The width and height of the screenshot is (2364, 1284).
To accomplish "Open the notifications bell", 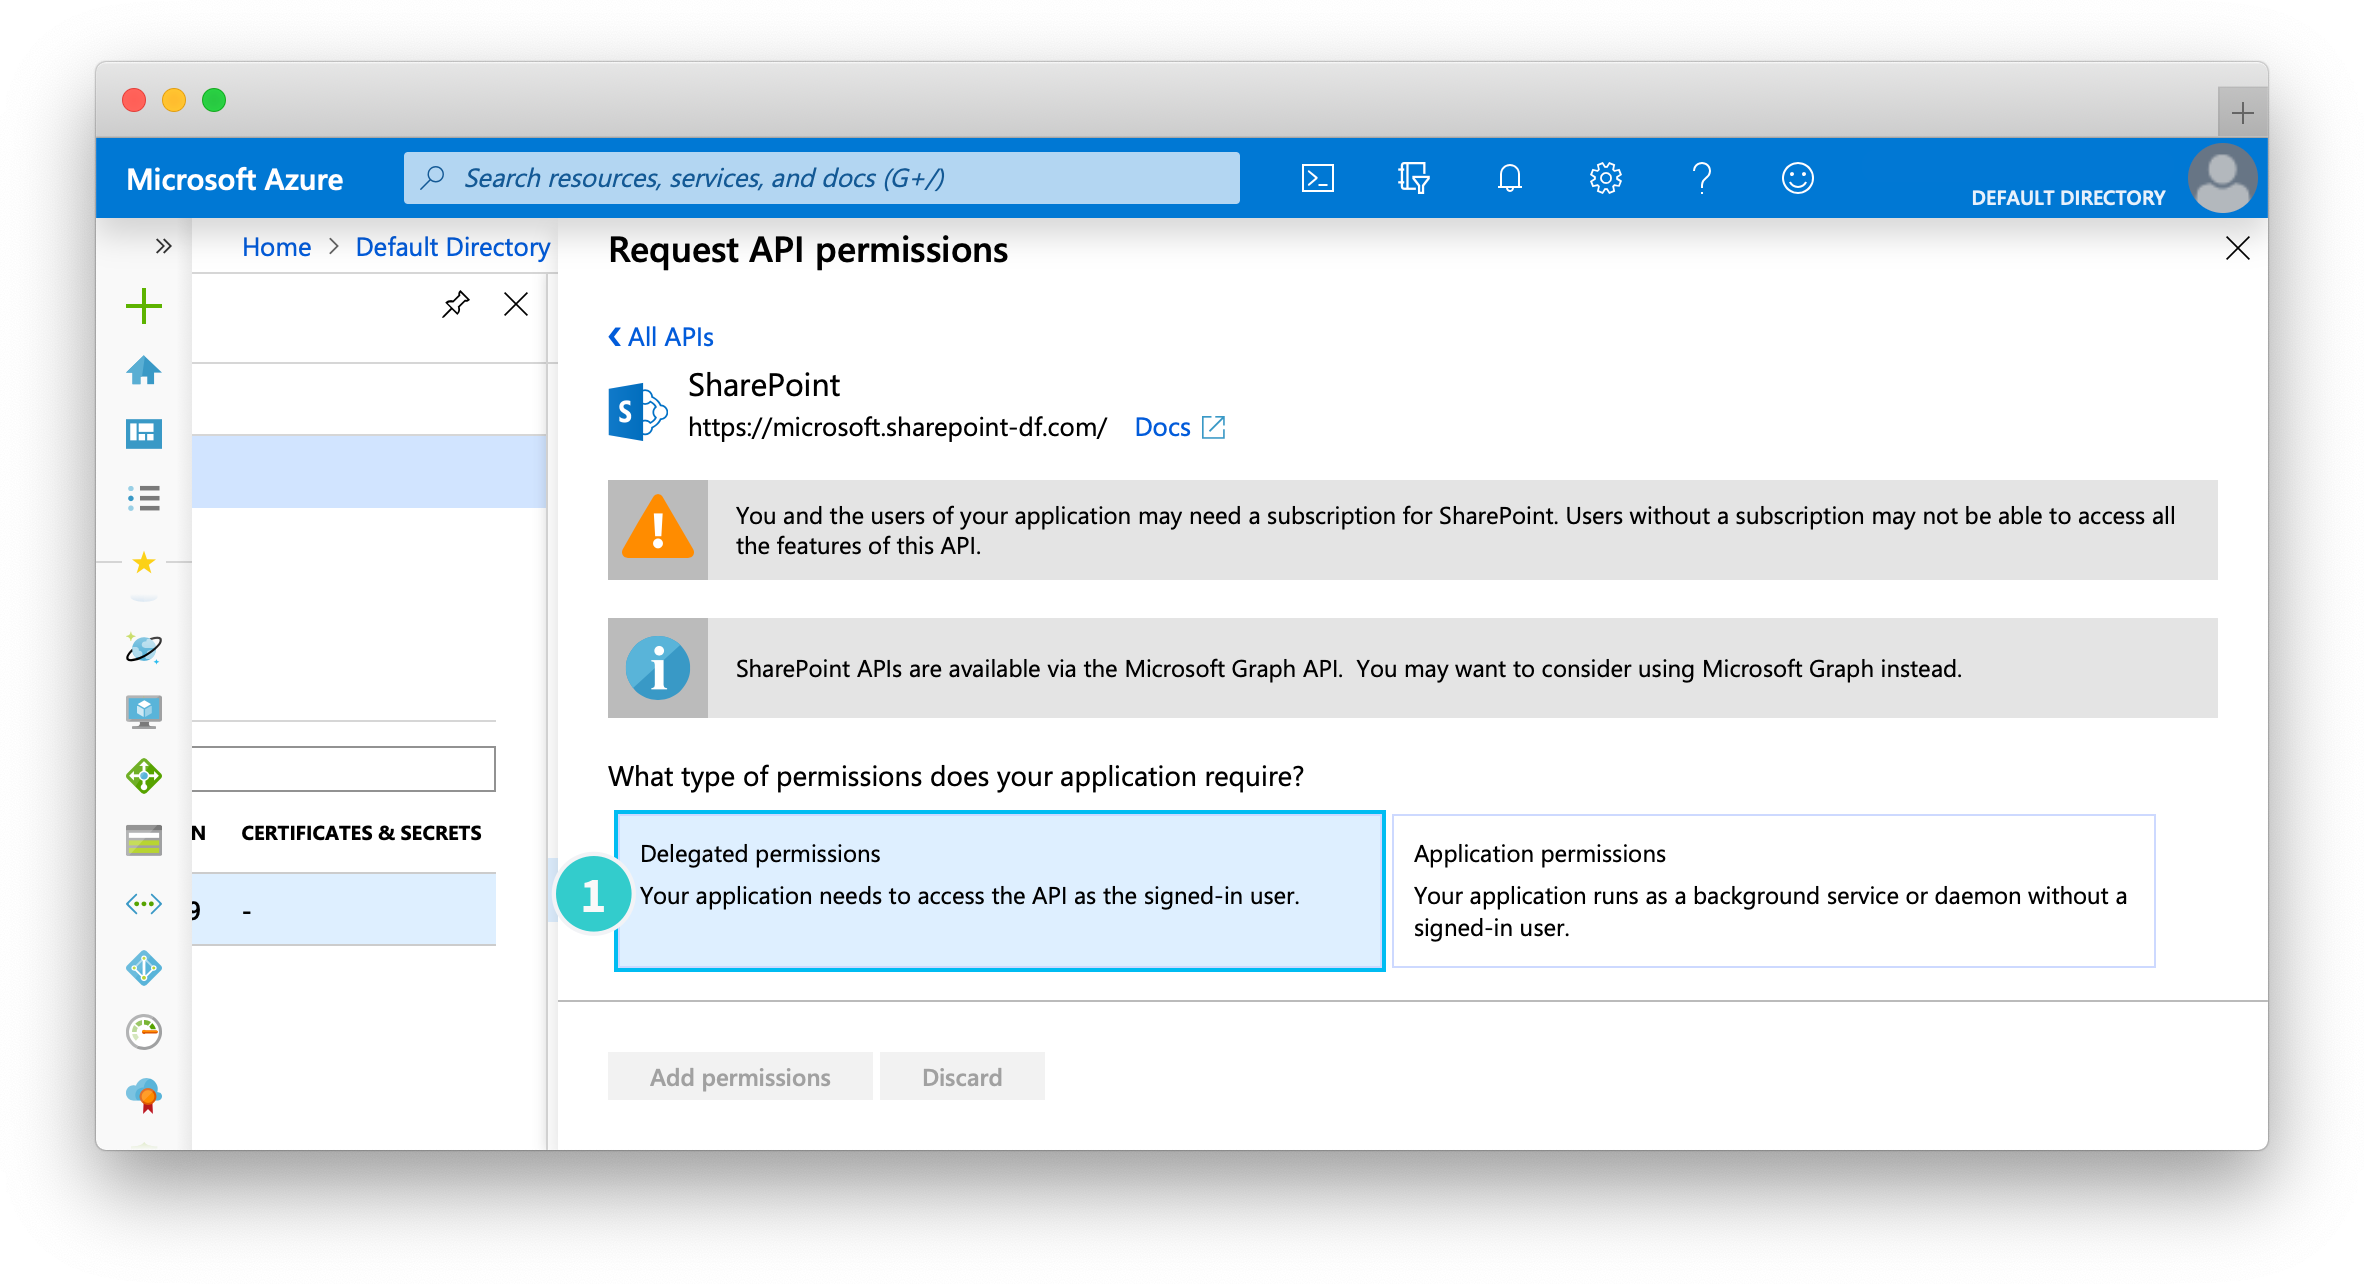I will [x=1509, y=178].
